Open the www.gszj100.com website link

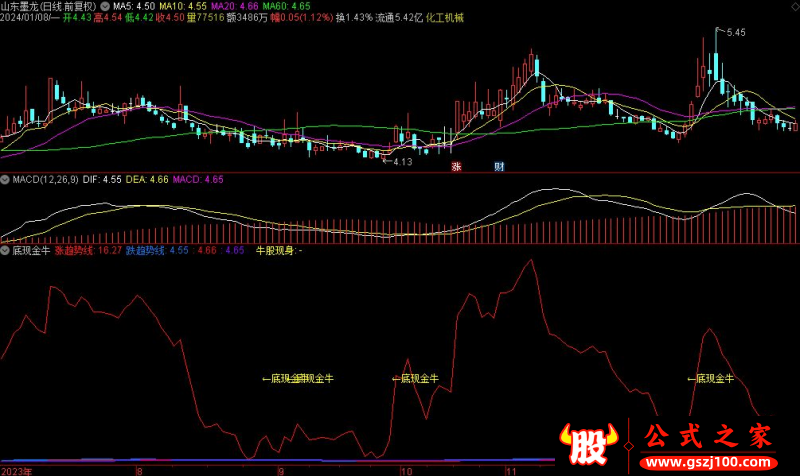pyautogui.click(x=707, y=463)
